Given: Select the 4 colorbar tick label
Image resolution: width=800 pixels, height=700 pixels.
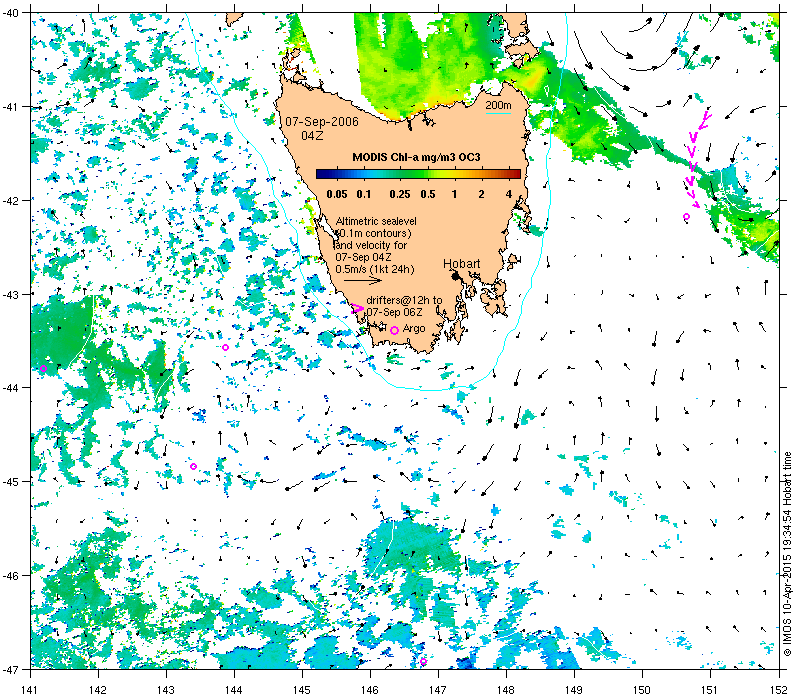Looking at the screenshot, I should point(509,194).
